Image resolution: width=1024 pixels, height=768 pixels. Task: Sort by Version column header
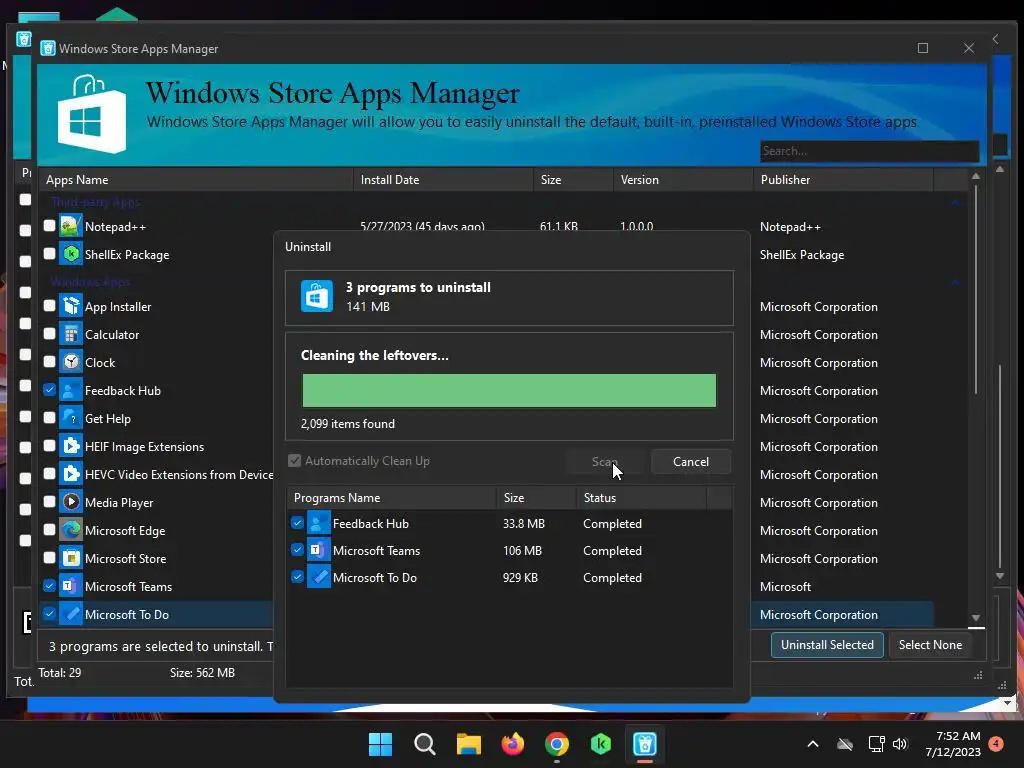coord(683,180)
